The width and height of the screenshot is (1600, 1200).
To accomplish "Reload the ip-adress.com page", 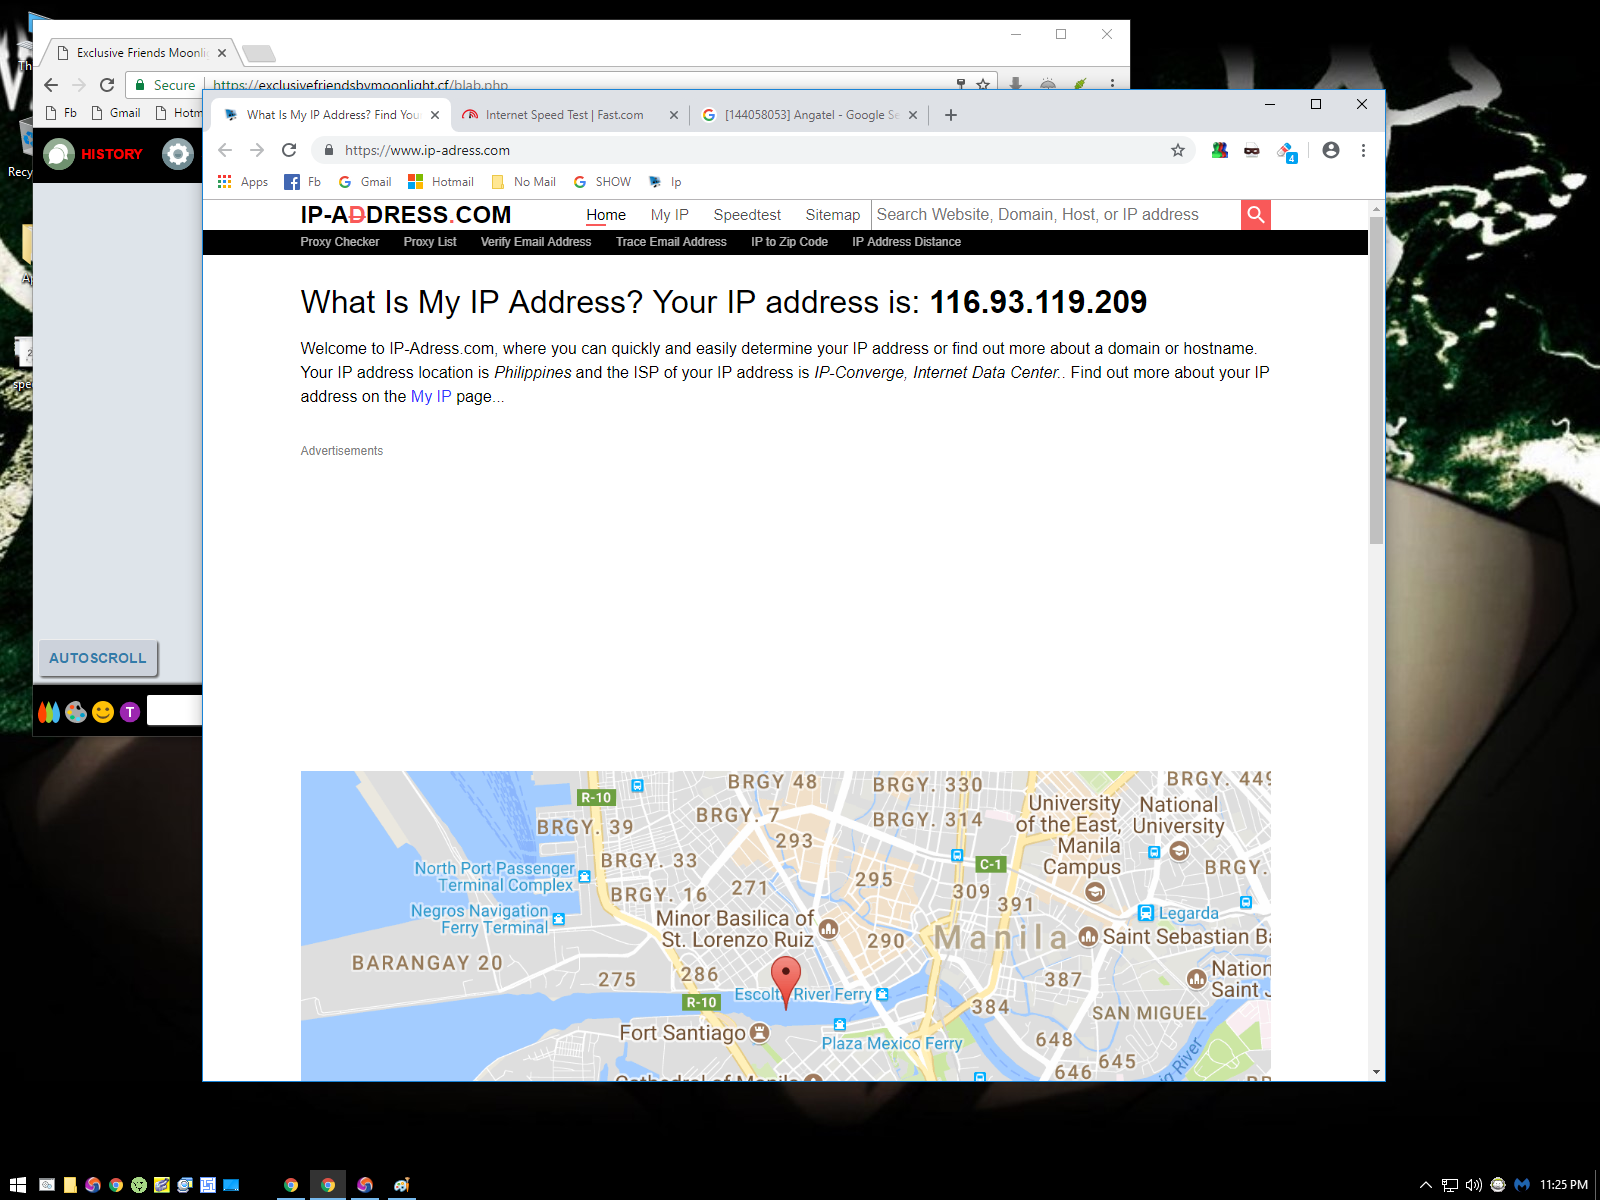I will (289, 150).
